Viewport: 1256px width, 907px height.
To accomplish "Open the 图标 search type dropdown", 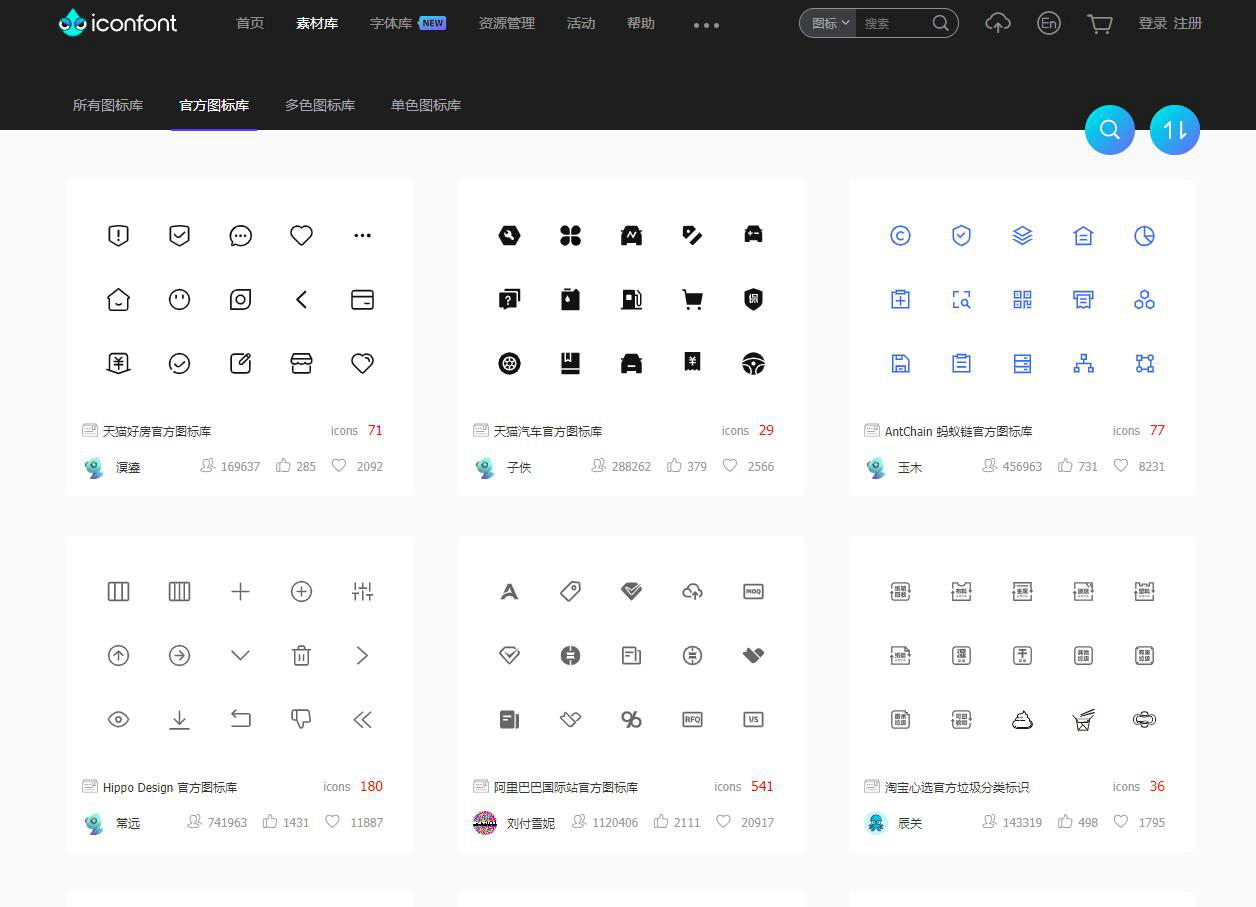I will tap(828, 23).
